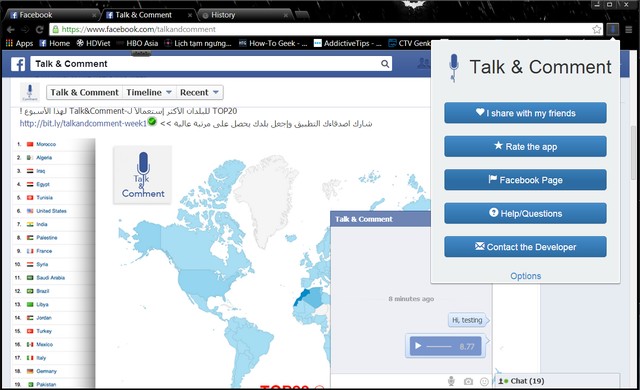Open the Lịch tạm ngưng bookmark
Viewport: 640px width, 390px height.
[198, 43]
